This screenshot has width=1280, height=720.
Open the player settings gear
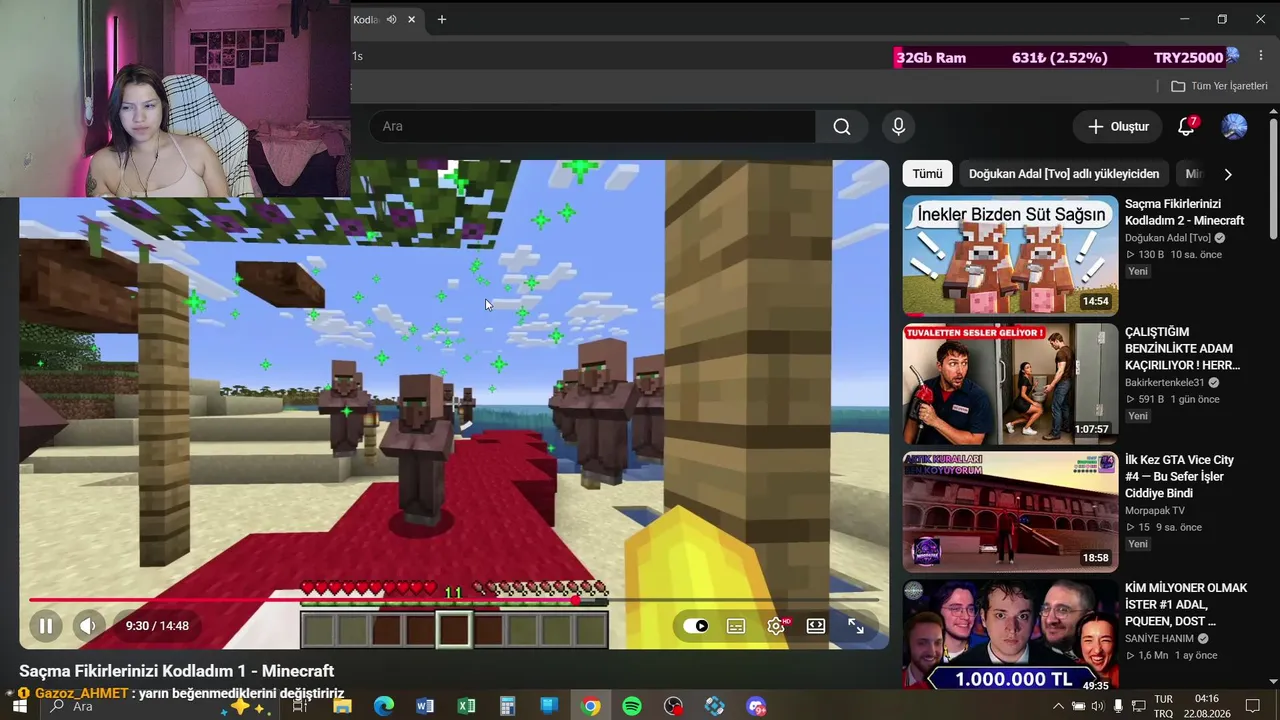(x=776, y=626)
